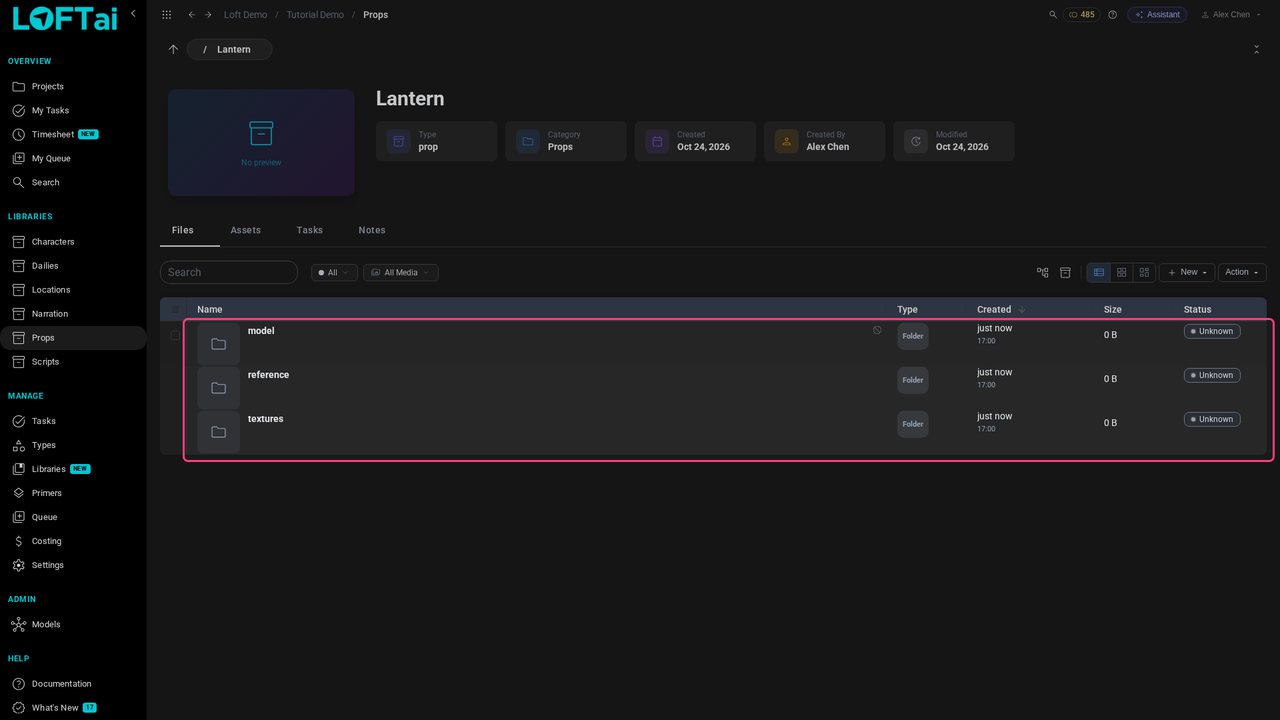The width and height of the screenshot is (1280, 720).
Task: Go up a level with the up arrow
Action: click(173, 49)
